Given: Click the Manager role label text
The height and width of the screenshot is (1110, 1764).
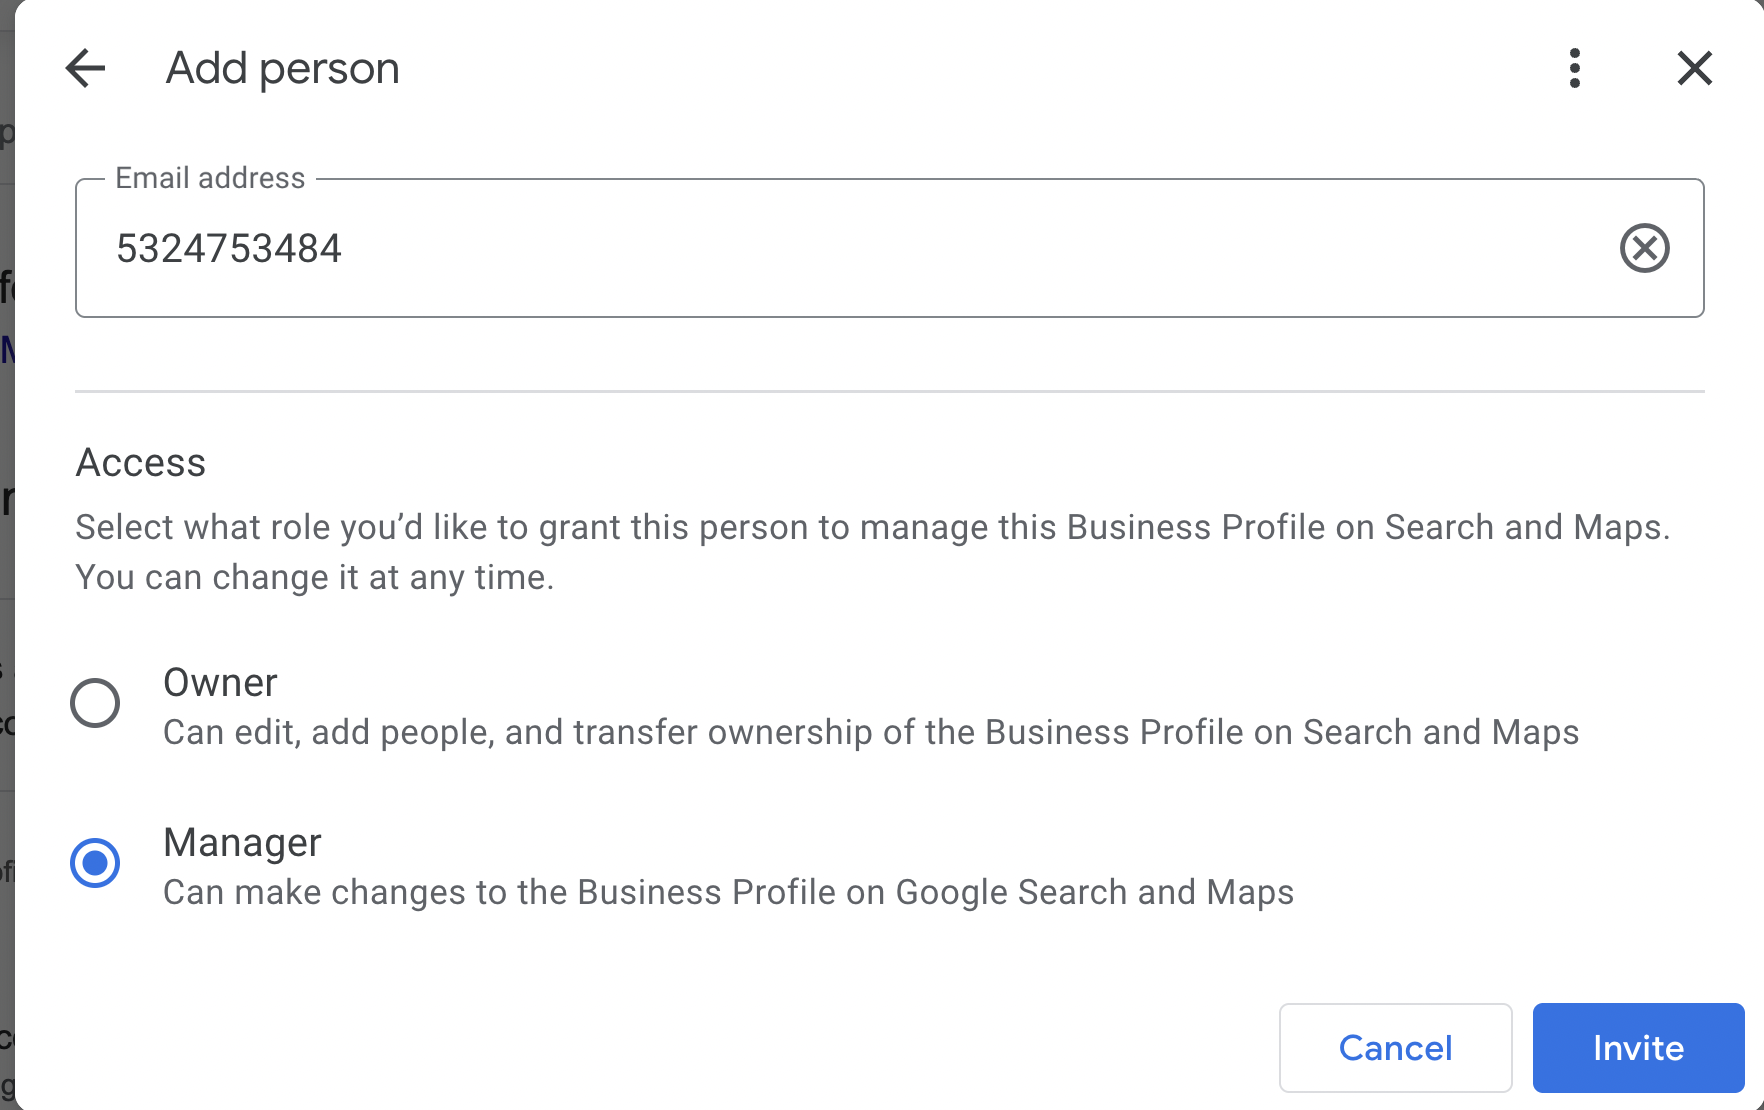Looking at the screenshot, I should (x=242, y=843).
